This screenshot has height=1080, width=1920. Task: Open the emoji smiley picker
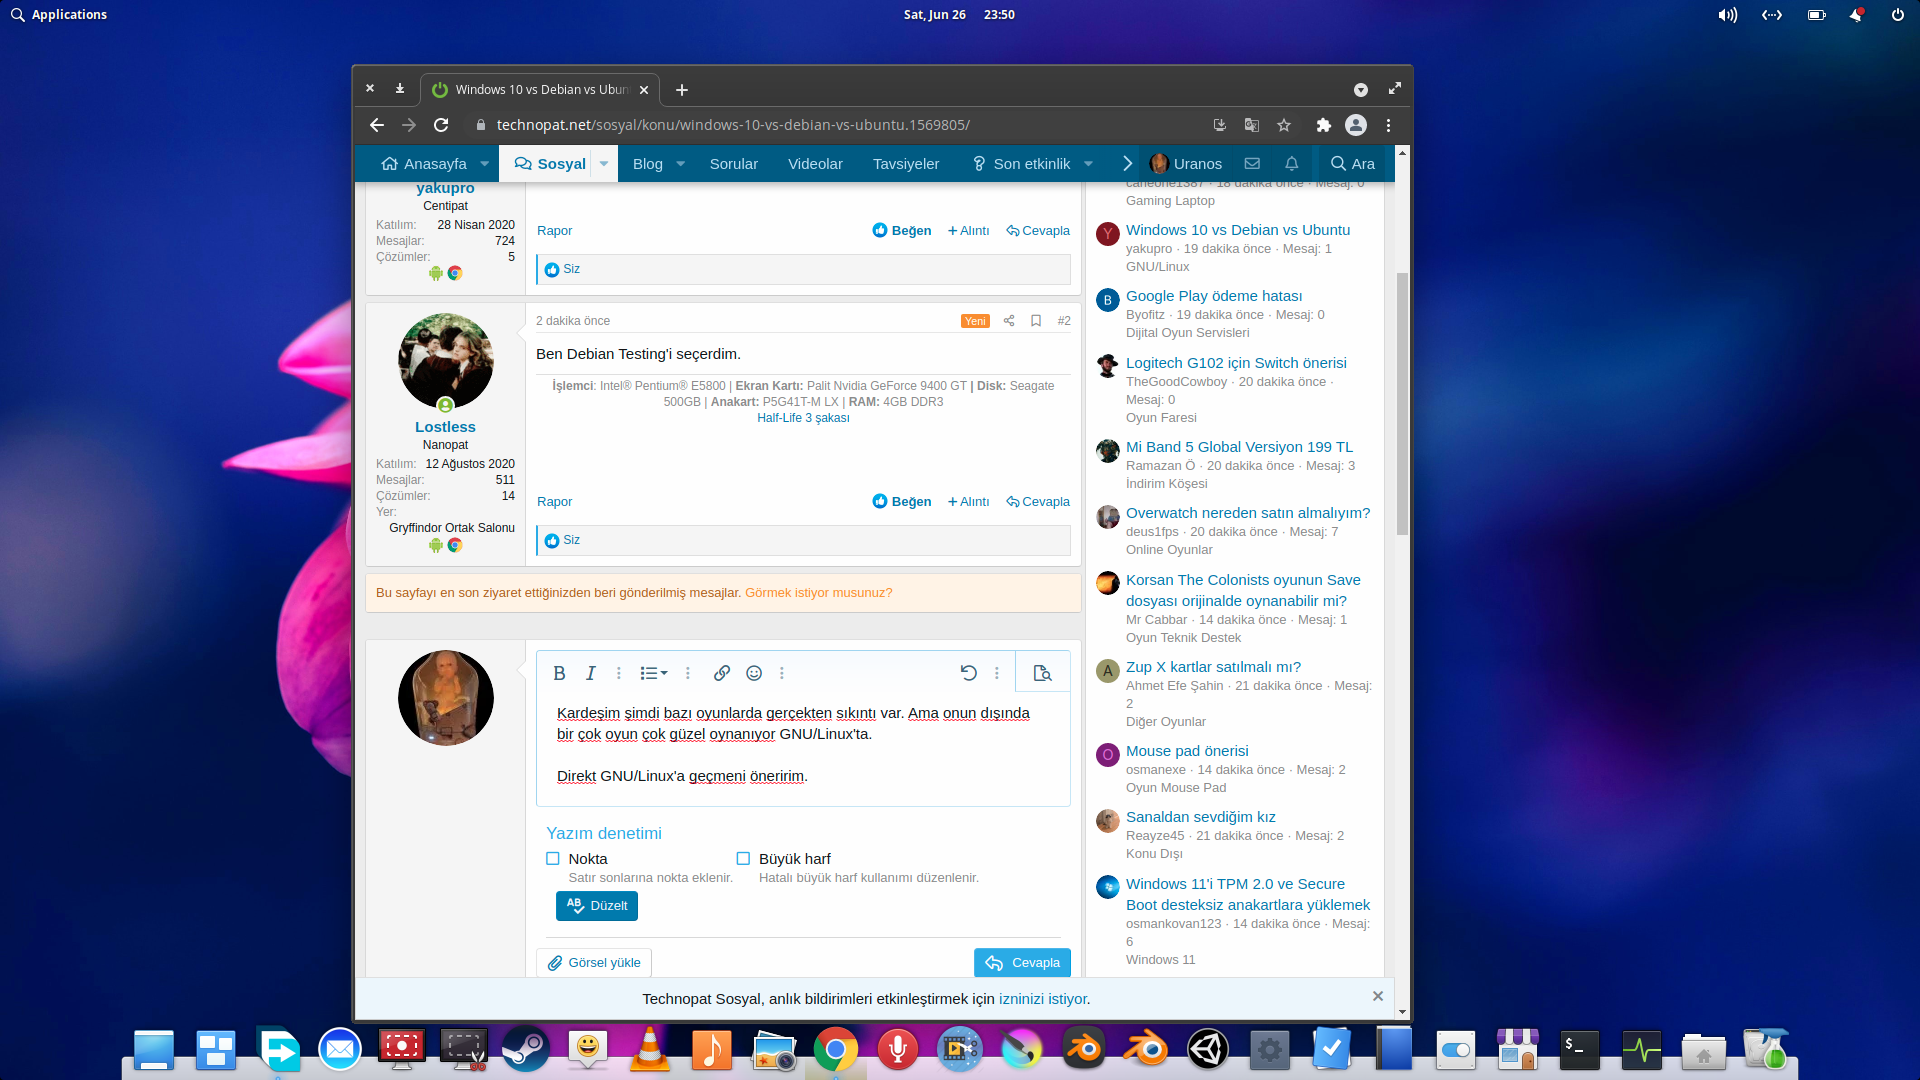[754, 673]
